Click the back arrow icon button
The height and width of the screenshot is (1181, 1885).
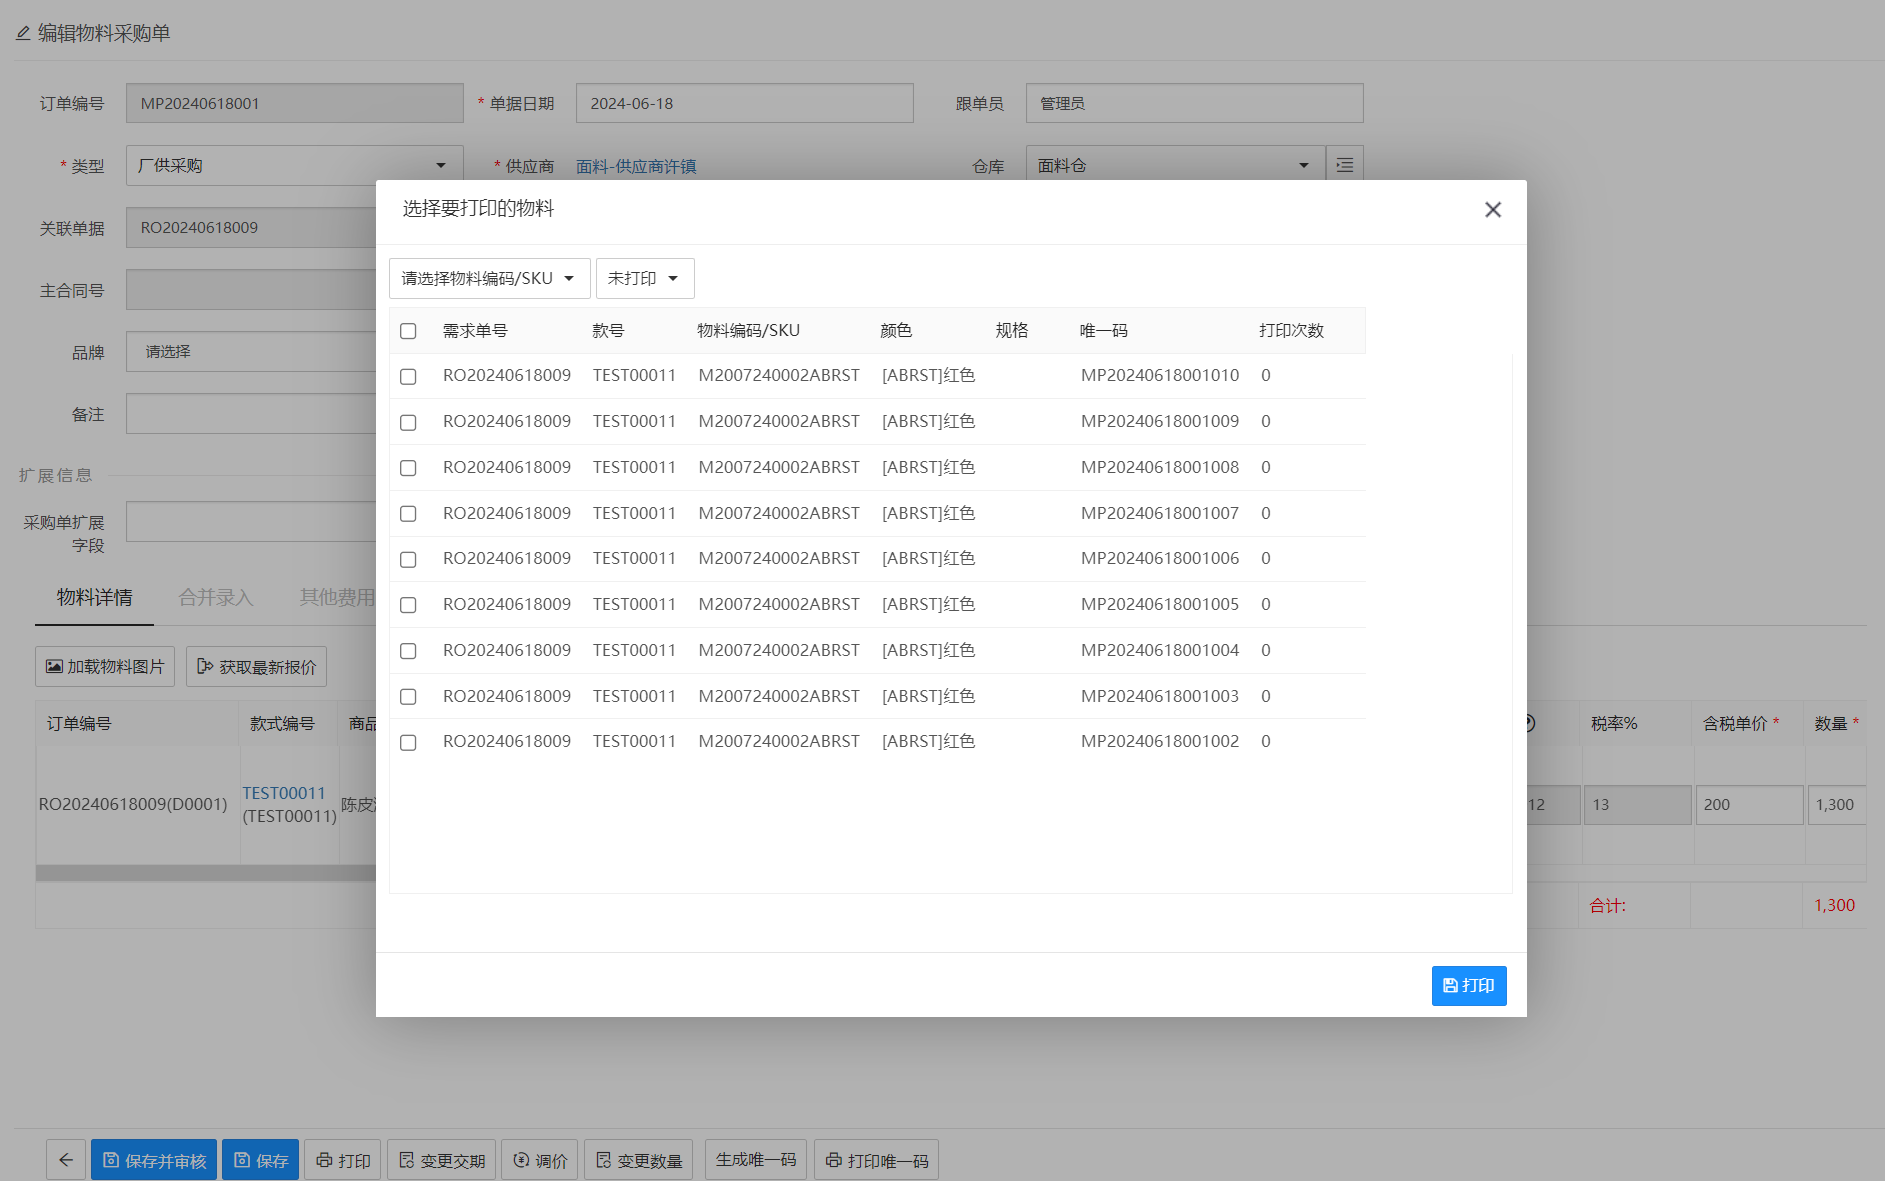click(x=66, y=1160)
